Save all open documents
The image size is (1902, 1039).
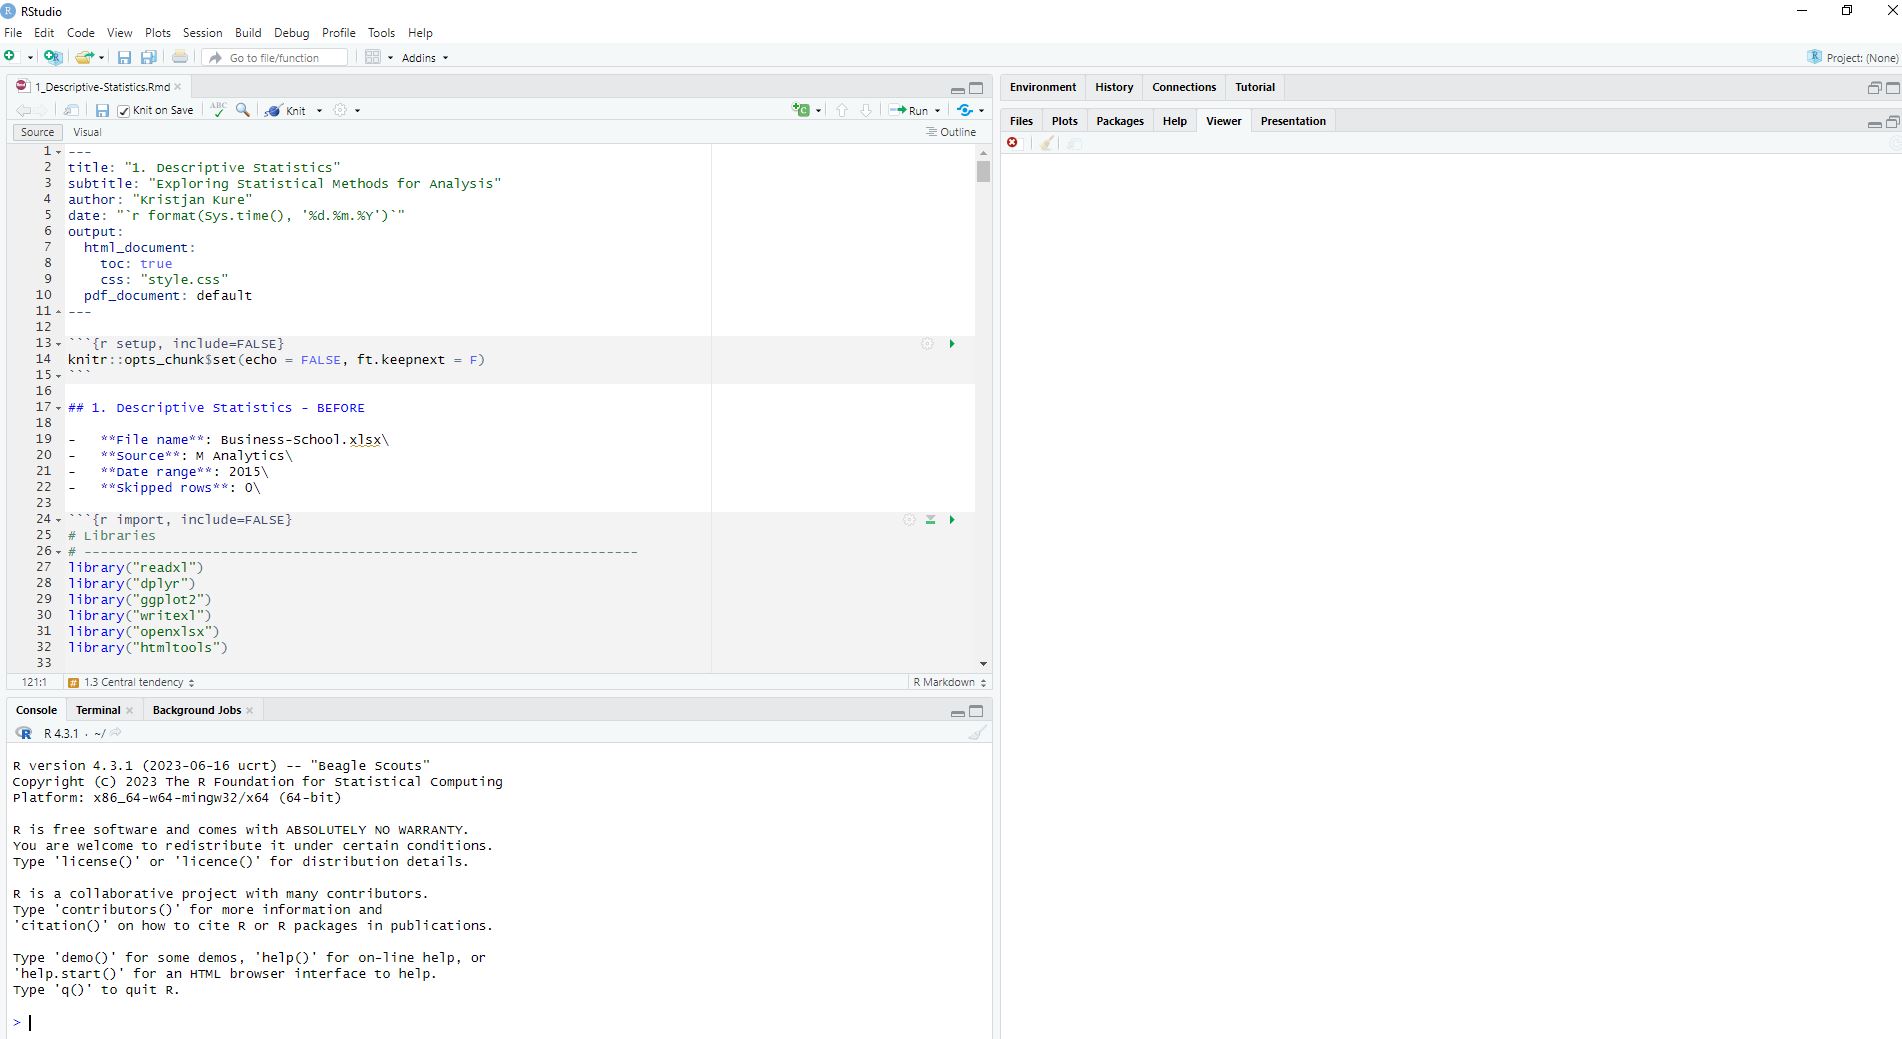click(149, 58)
